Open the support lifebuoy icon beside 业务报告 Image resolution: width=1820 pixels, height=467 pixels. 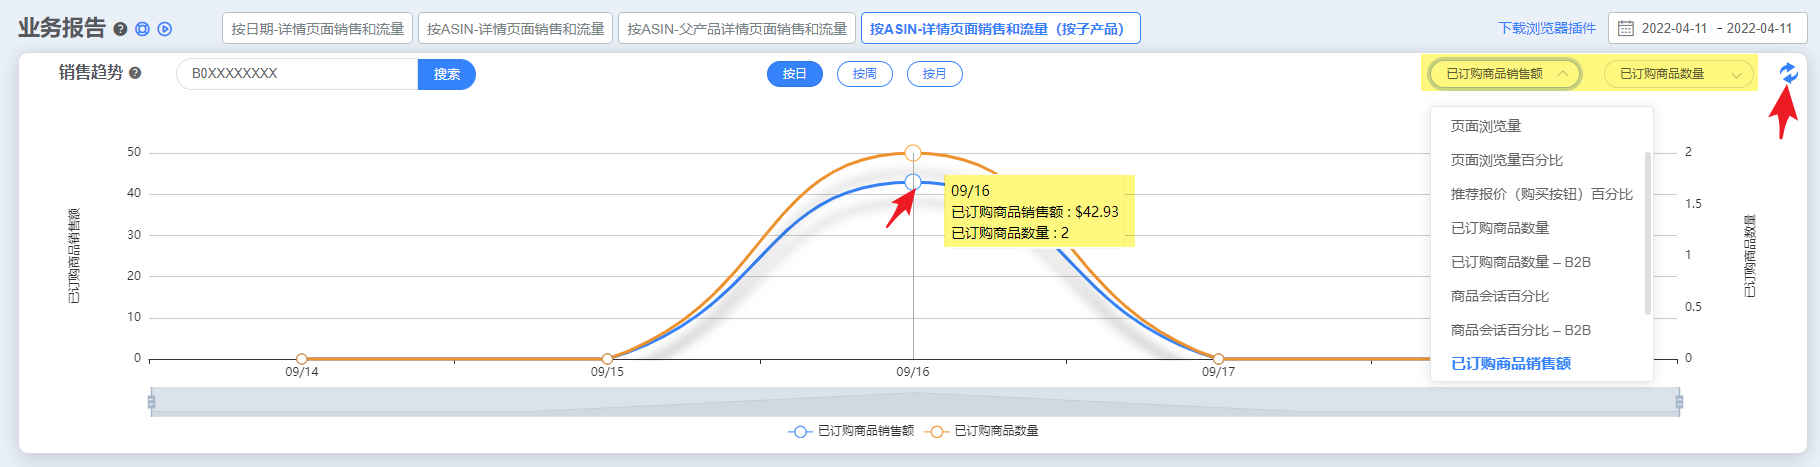(142, 29)
